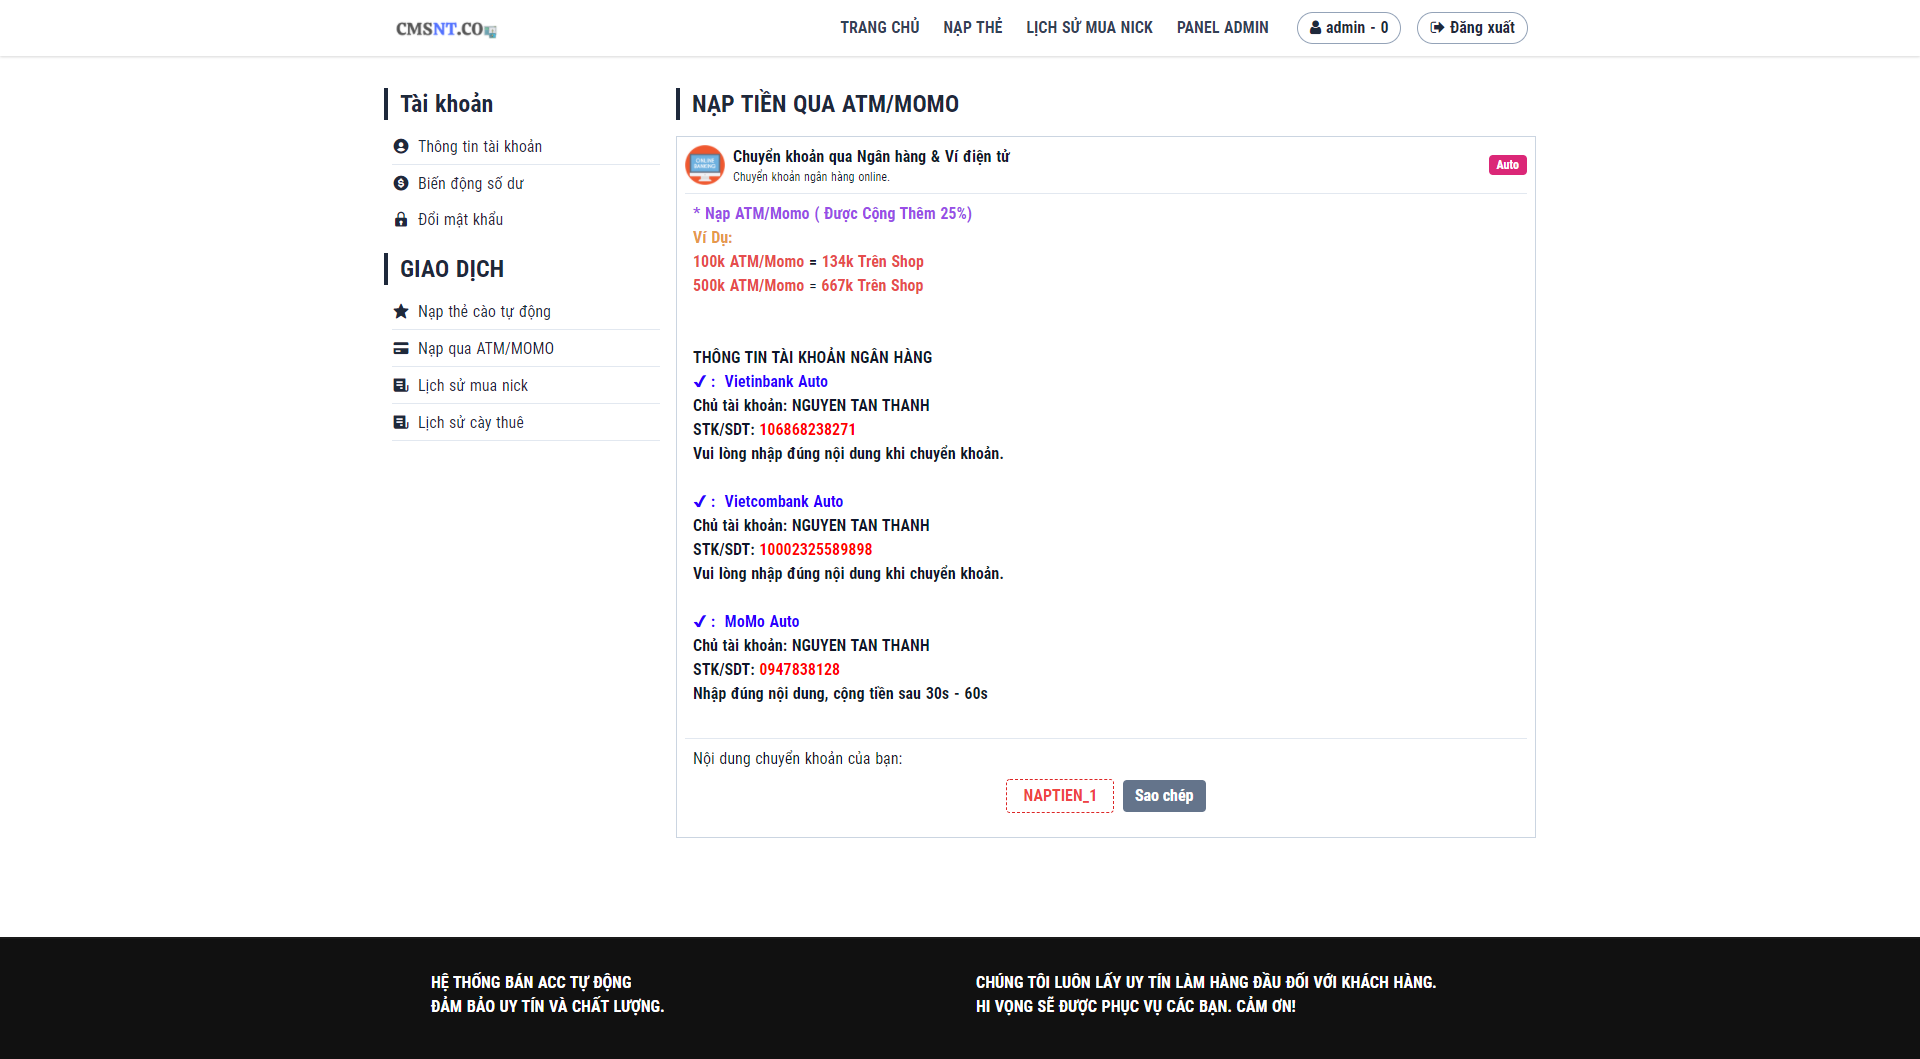Click the coin icon beside Biến động số dư
Viewport: 1920px width, 1059px height.
tap(401, 184)
